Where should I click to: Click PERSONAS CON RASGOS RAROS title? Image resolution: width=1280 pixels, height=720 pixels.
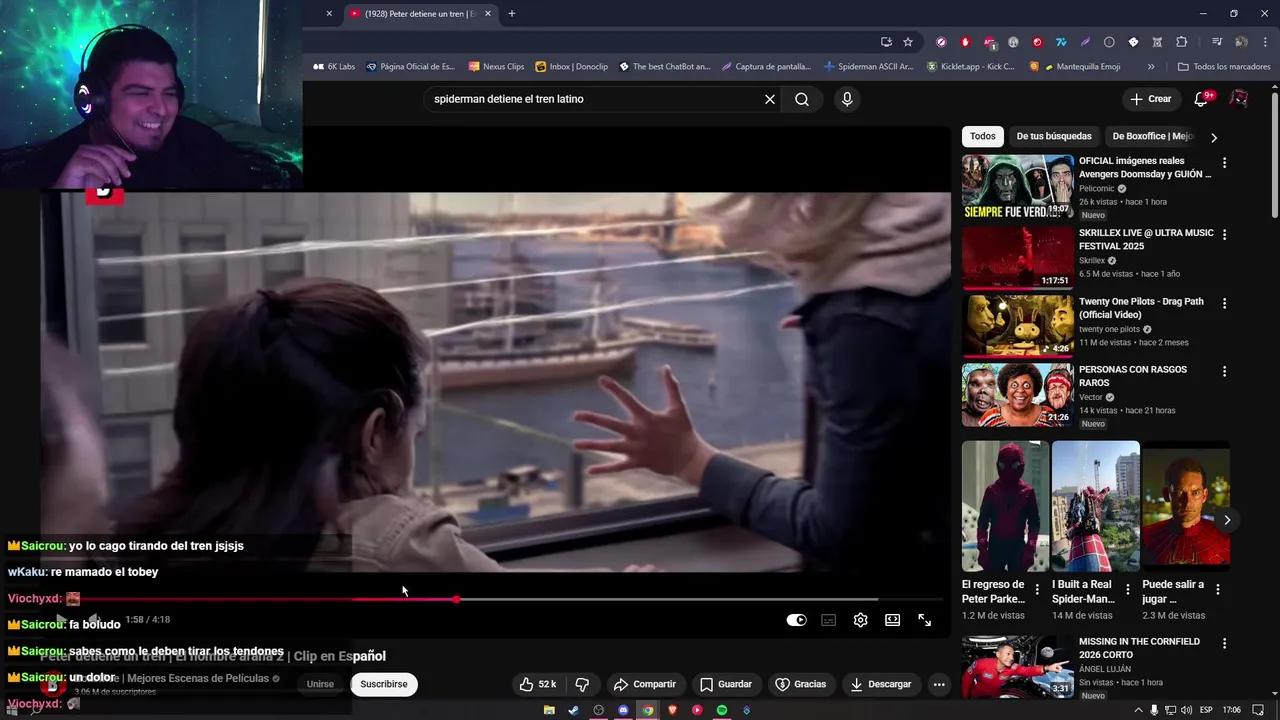(x=1133, y=376)
